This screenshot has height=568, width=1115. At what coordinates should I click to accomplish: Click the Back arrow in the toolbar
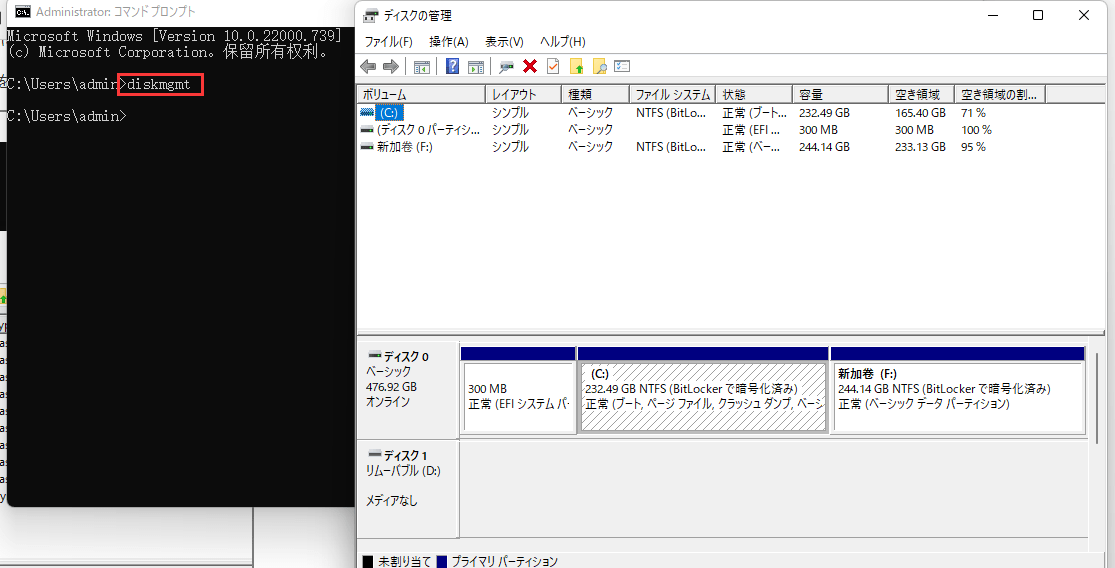368,67
